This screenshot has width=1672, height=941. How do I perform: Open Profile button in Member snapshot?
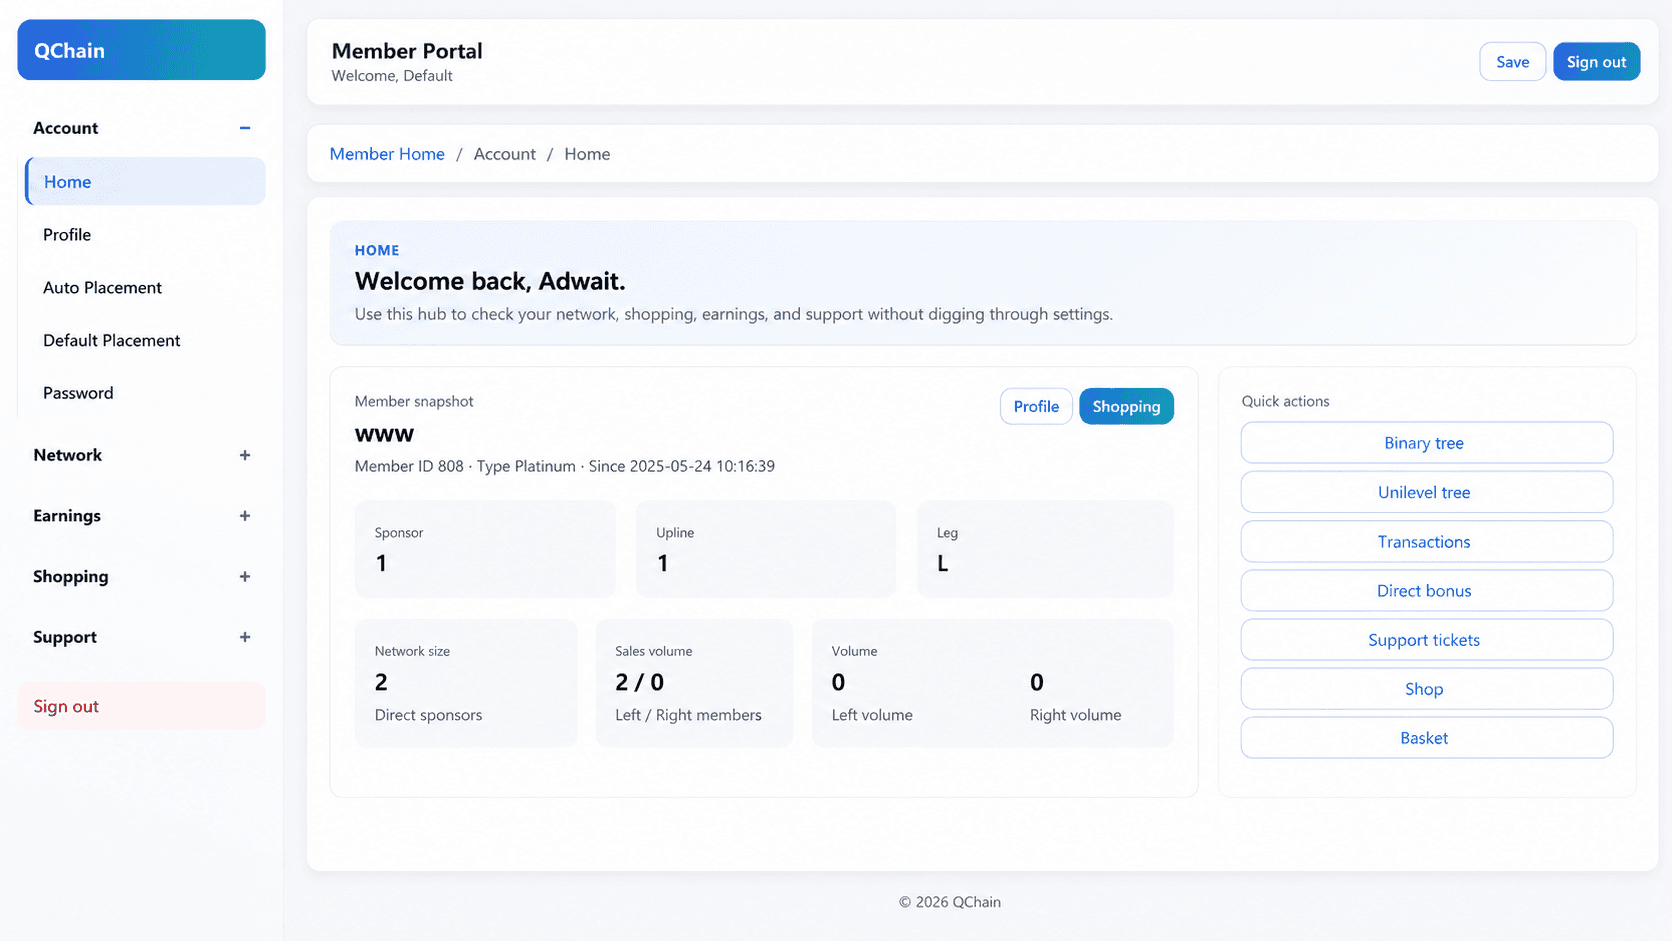pyautogui.click(x=1036, y=406)
